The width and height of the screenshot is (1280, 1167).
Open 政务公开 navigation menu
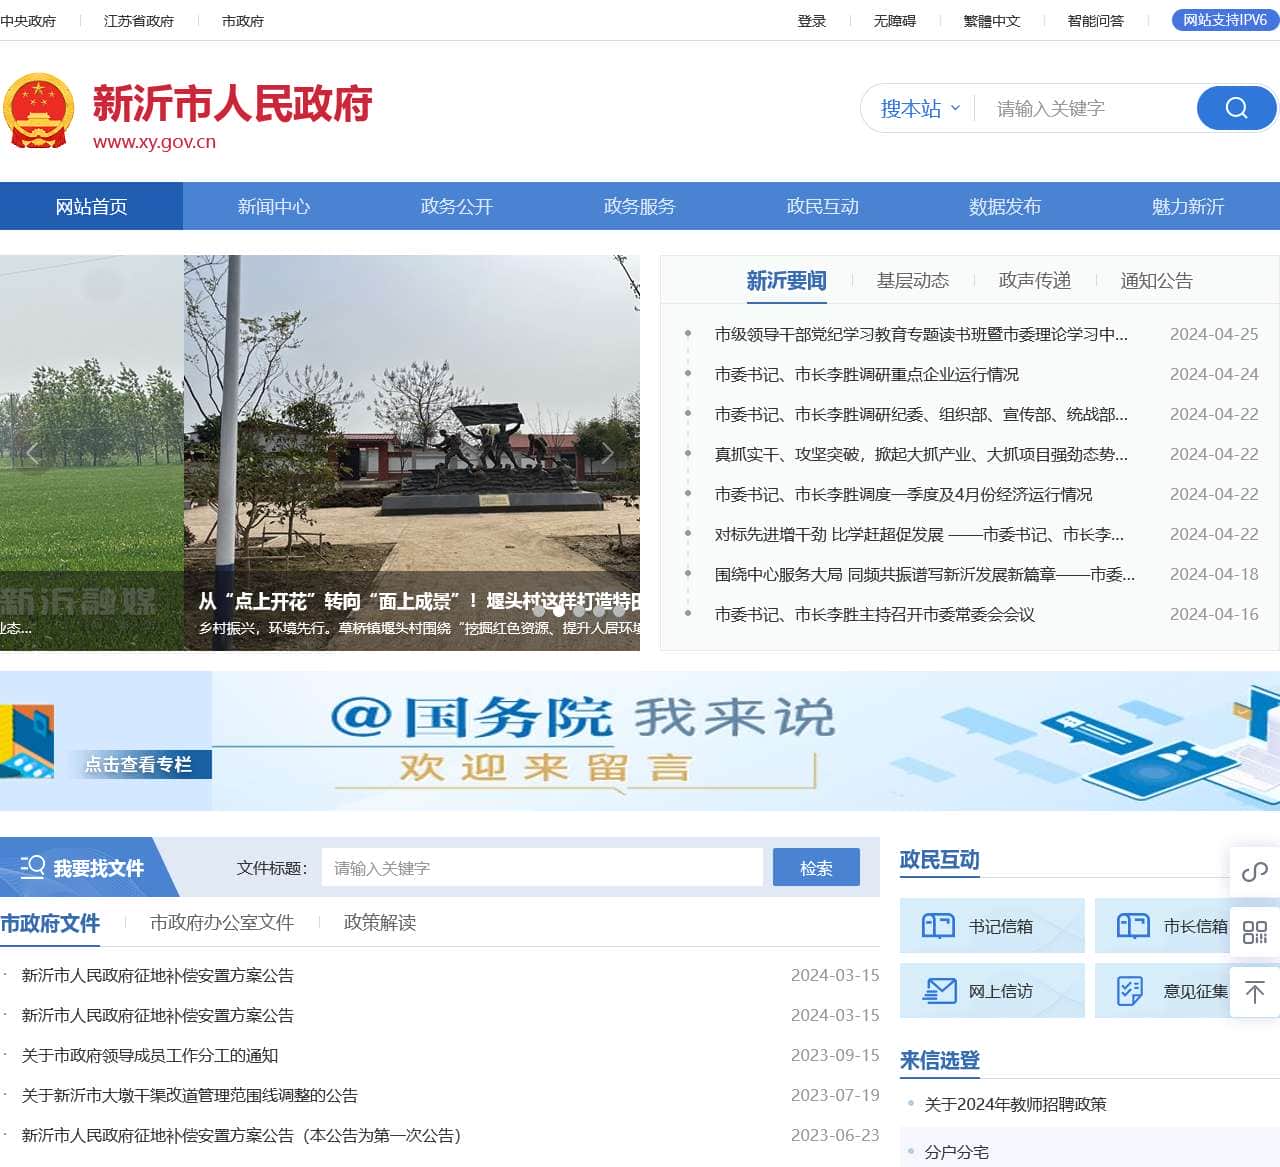tap(457, 206)
